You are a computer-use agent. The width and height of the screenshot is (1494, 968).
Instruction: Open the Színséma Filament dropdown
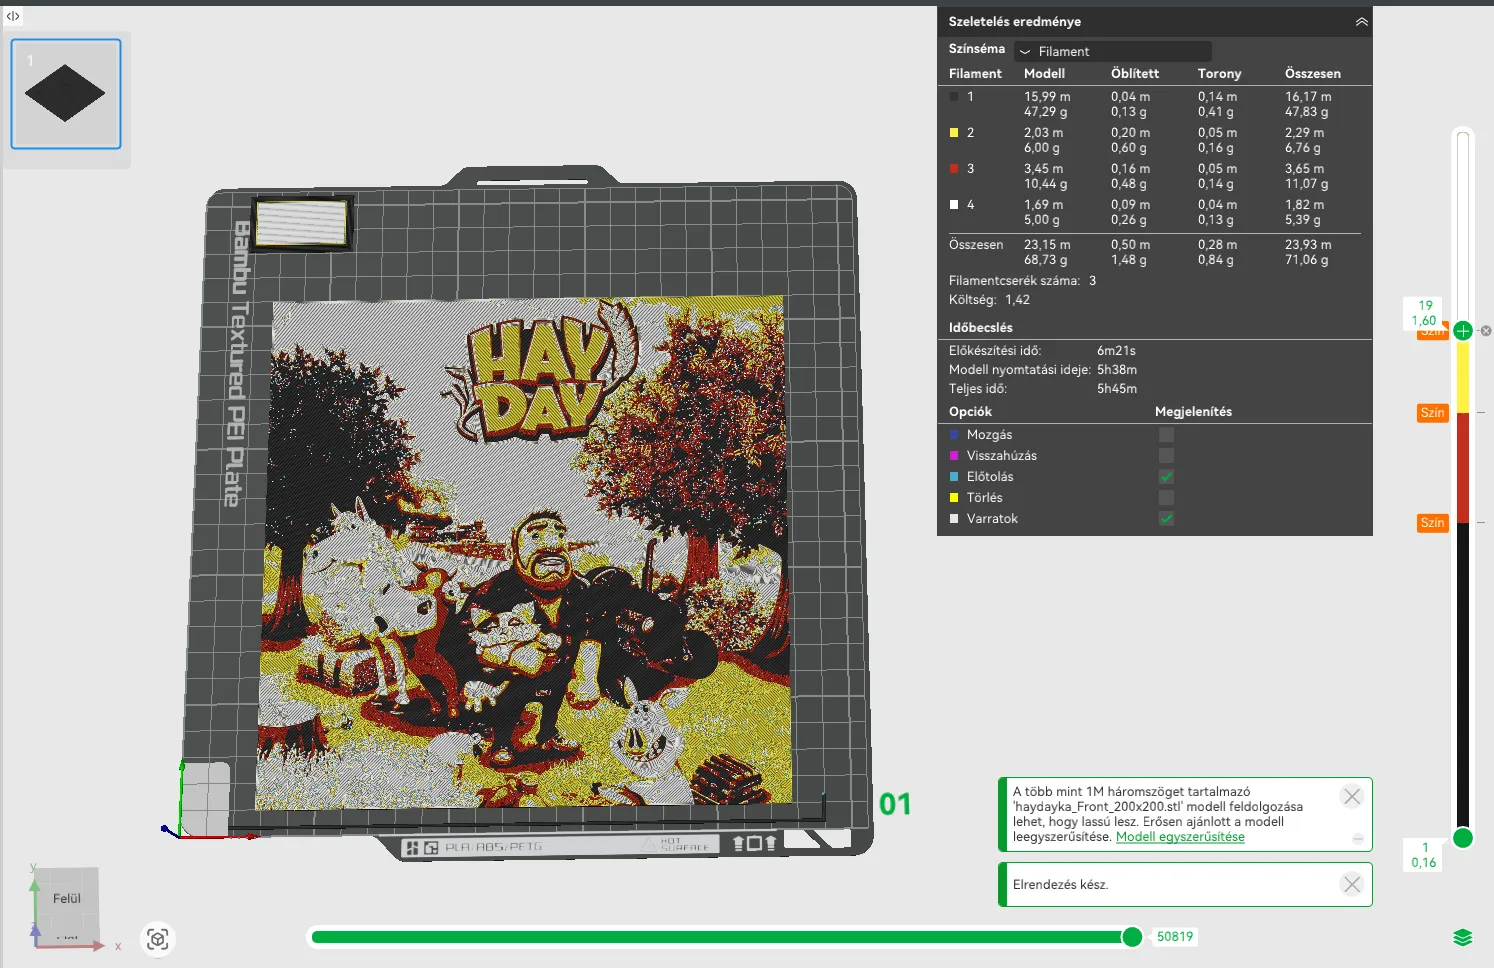point(1113,51)
